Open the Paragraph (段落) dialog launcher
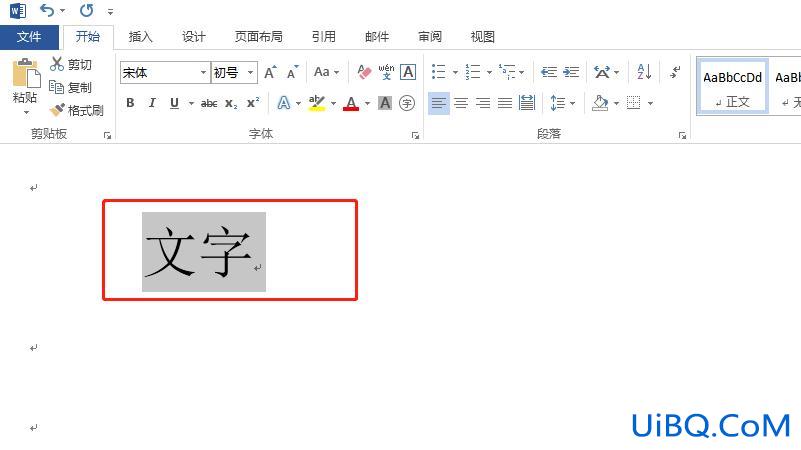 point(682,135)
